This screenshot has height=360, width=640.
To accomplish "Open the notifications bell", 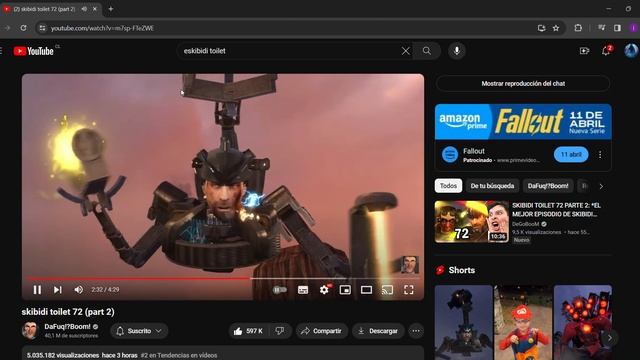I will (606, 51).
